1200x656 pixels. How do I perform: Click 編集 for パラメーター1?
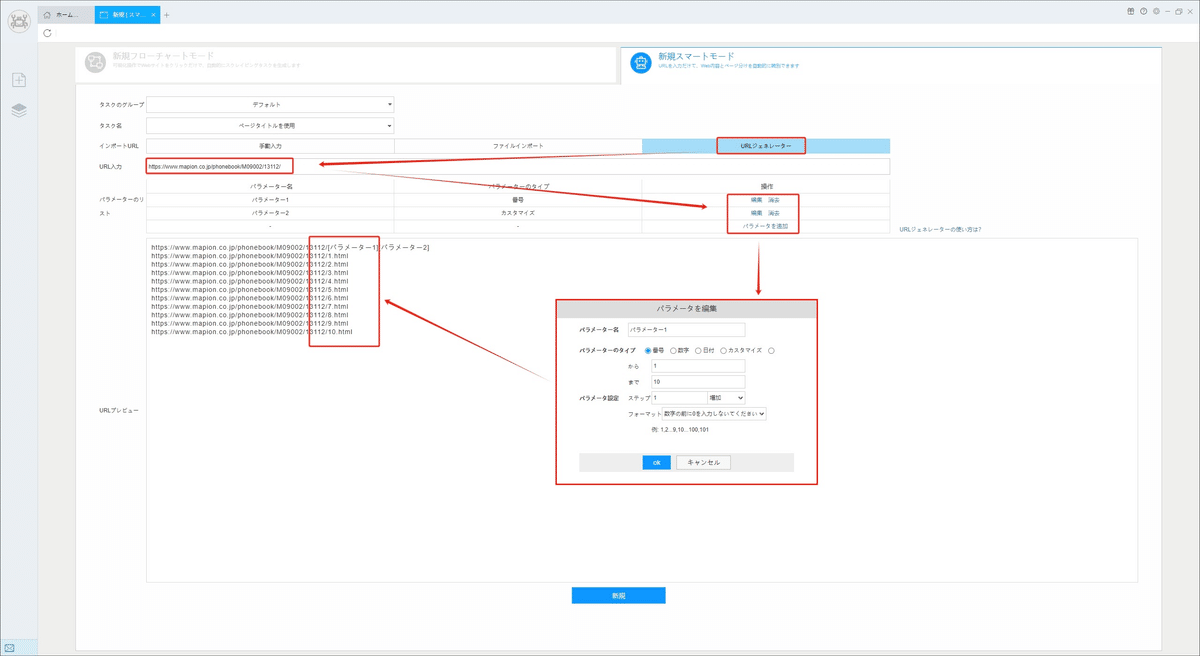757,200
